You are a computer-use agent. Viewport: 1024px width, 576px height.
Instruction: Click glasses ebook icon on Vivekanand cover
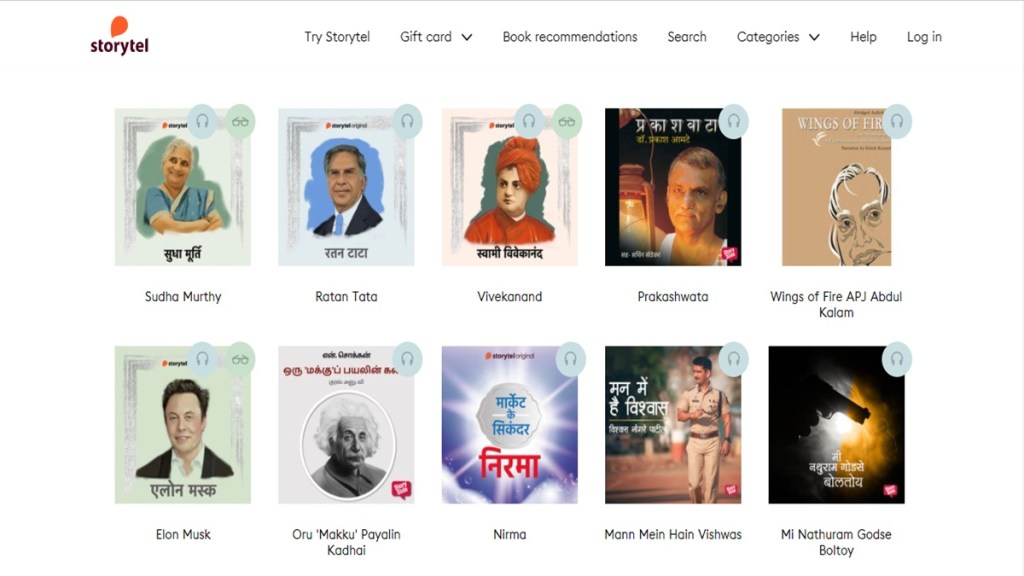(x=567, y=121)
